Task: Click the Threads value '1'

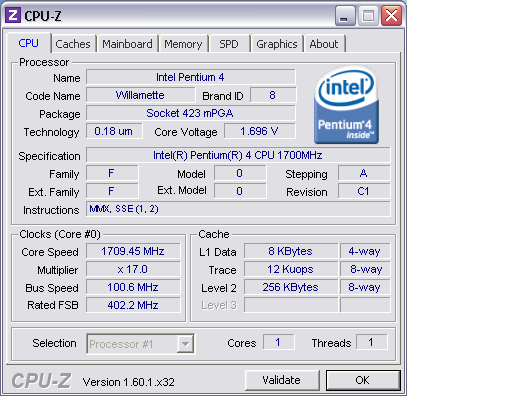Action: pyautogui.click(x=372, y=342)
